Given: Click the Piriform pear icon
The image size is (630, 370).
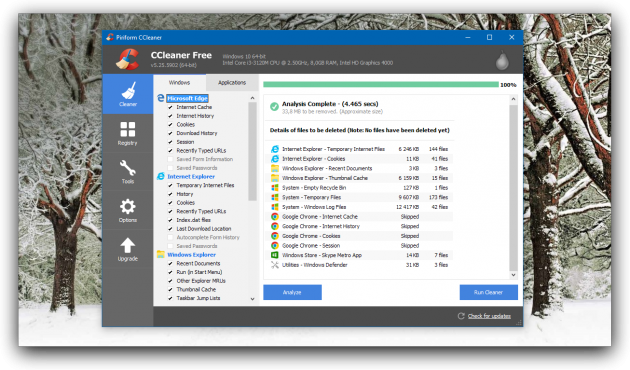Looking at the screenshot, I should tap(502, 61).
